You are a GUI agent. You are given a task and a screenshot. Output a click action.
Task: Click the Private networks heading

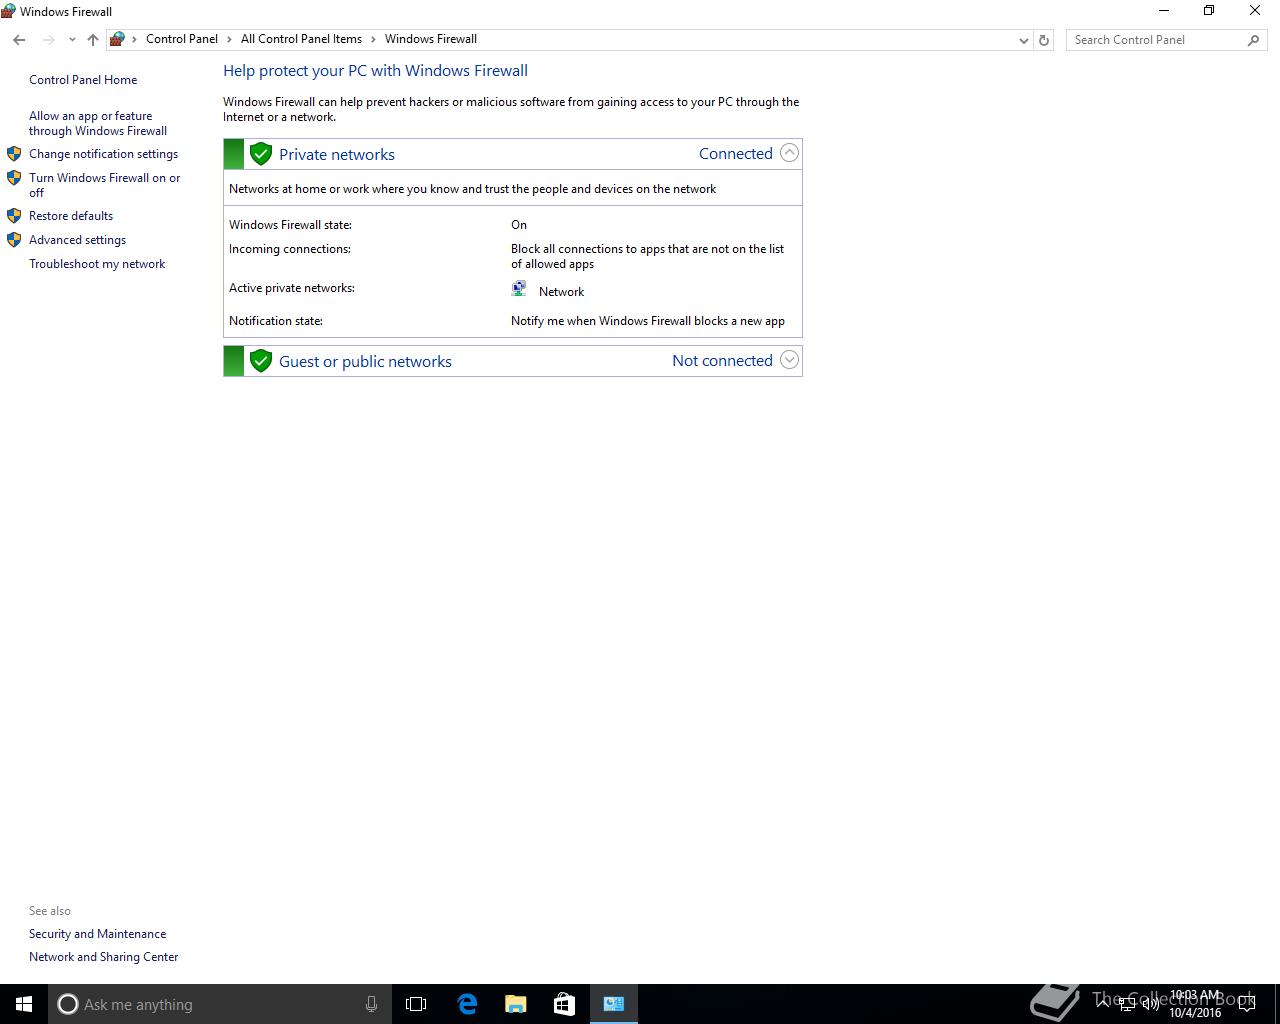pos(337,154)
